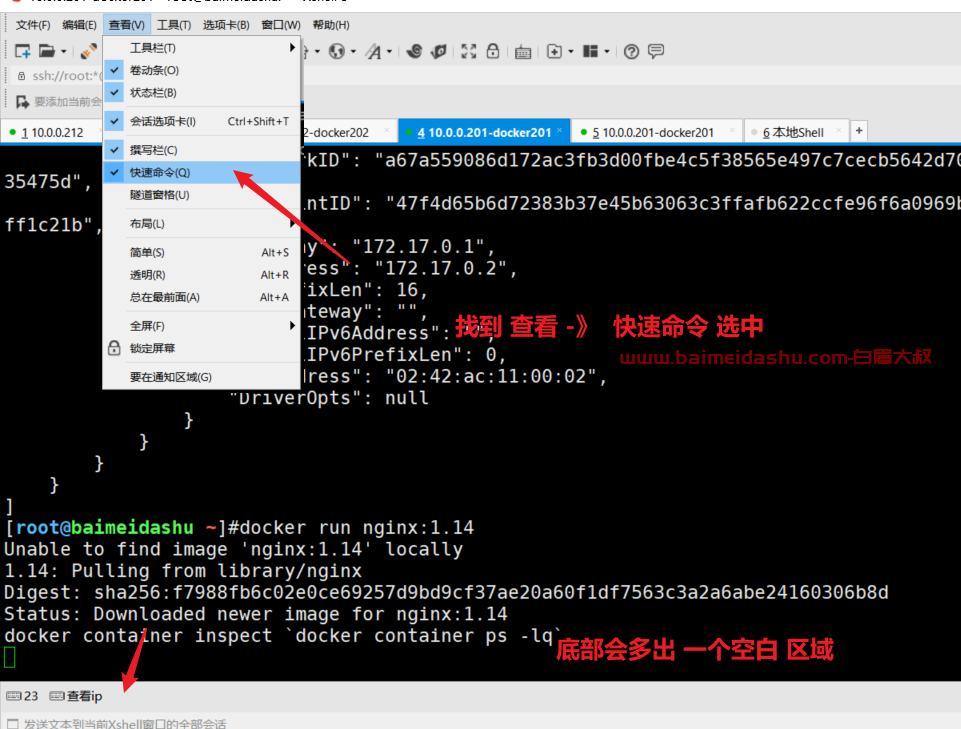Select 要在通知区域(G) menu item
961x729 pixels.
pyautogui.click(x=202, y=377)
